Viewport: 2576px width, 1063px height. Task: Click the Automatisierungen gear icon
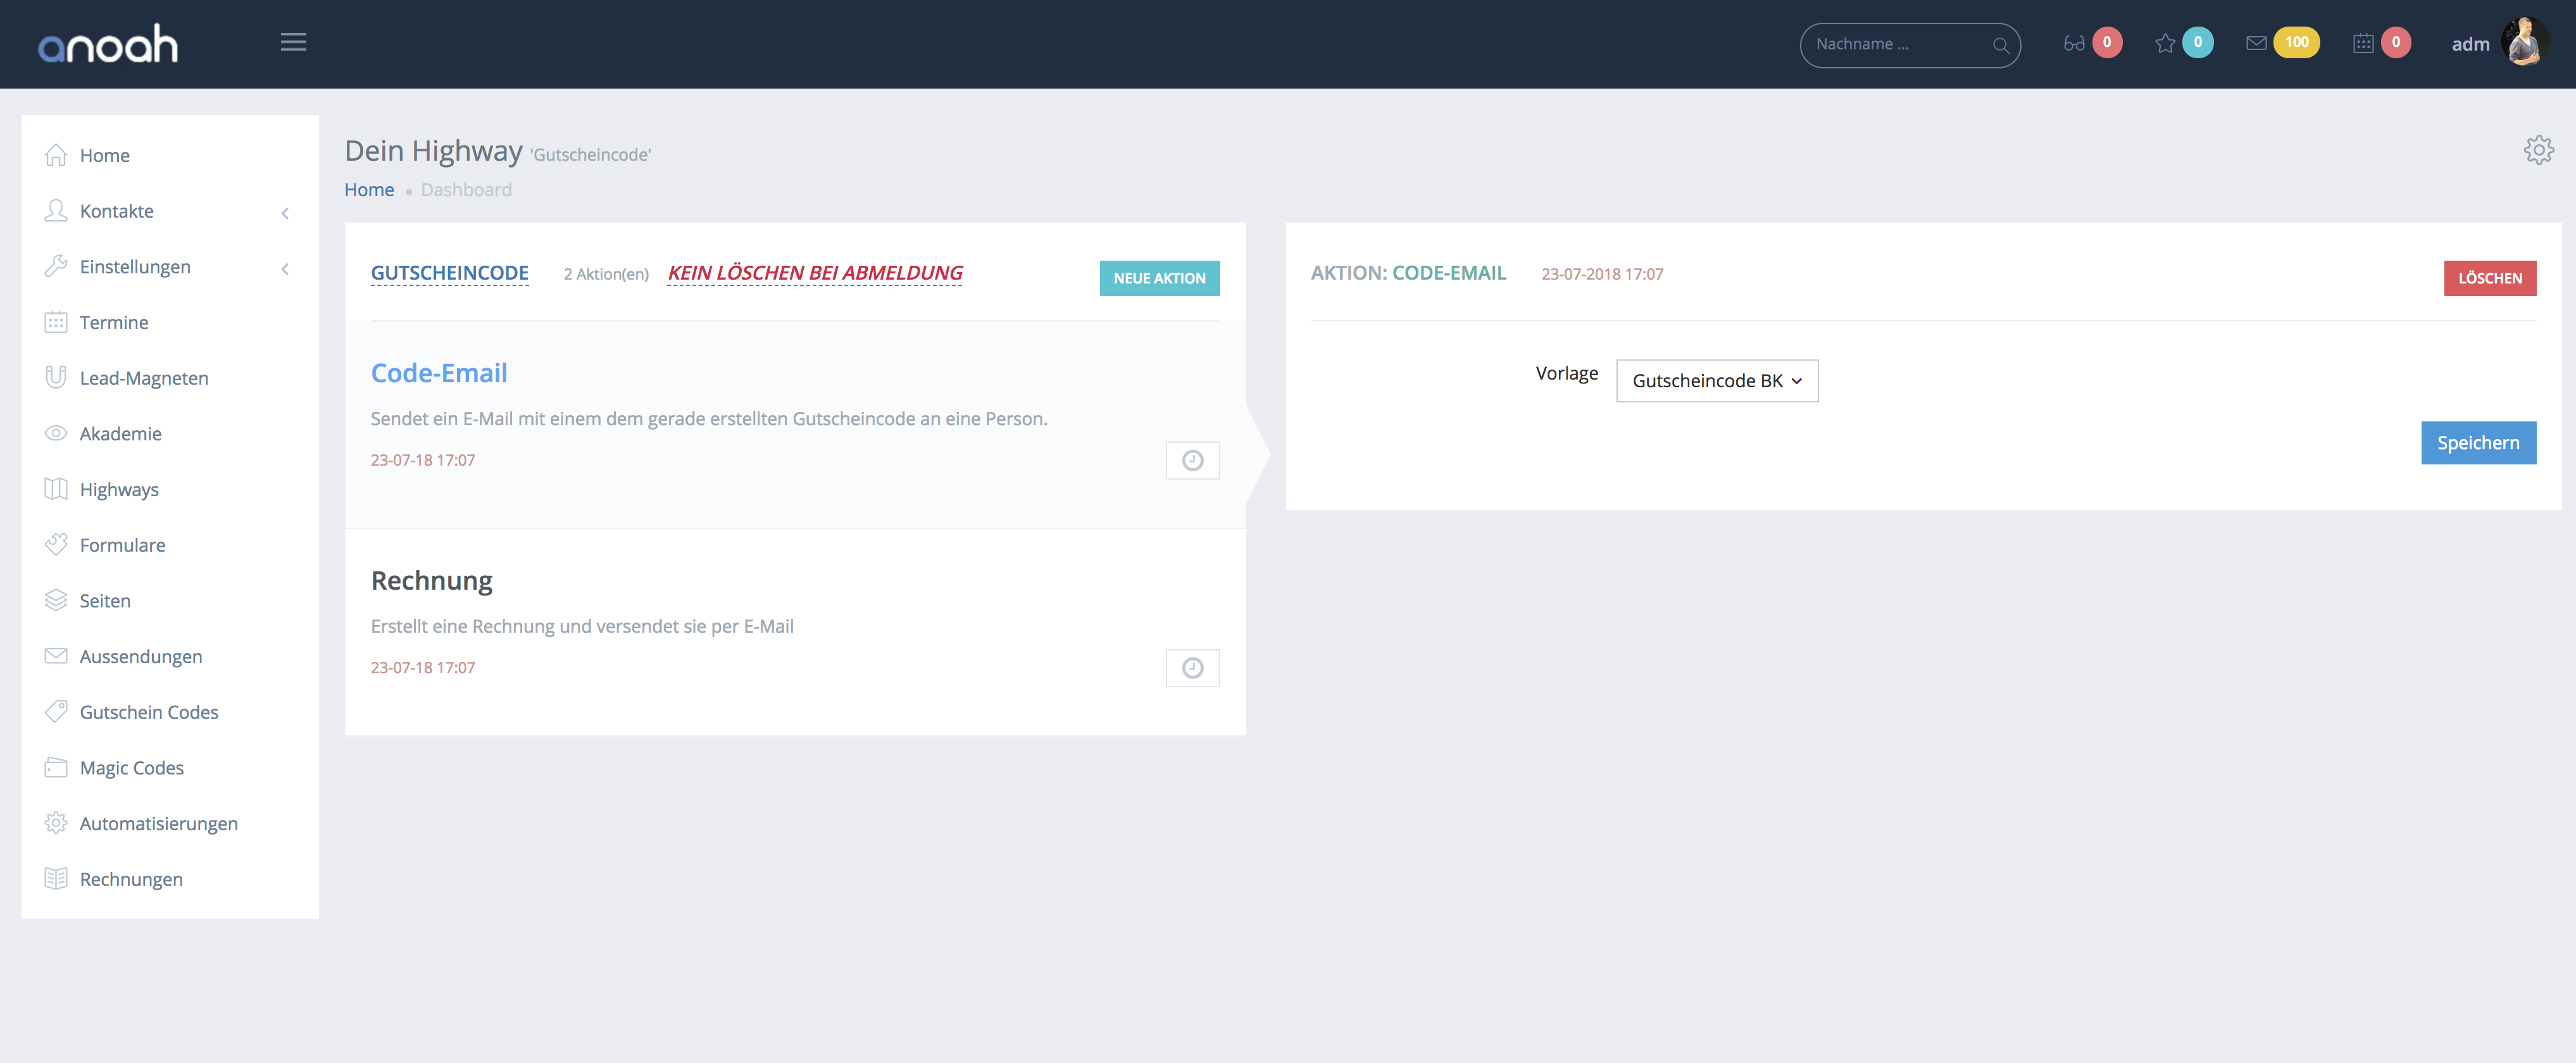click(56, 823)
